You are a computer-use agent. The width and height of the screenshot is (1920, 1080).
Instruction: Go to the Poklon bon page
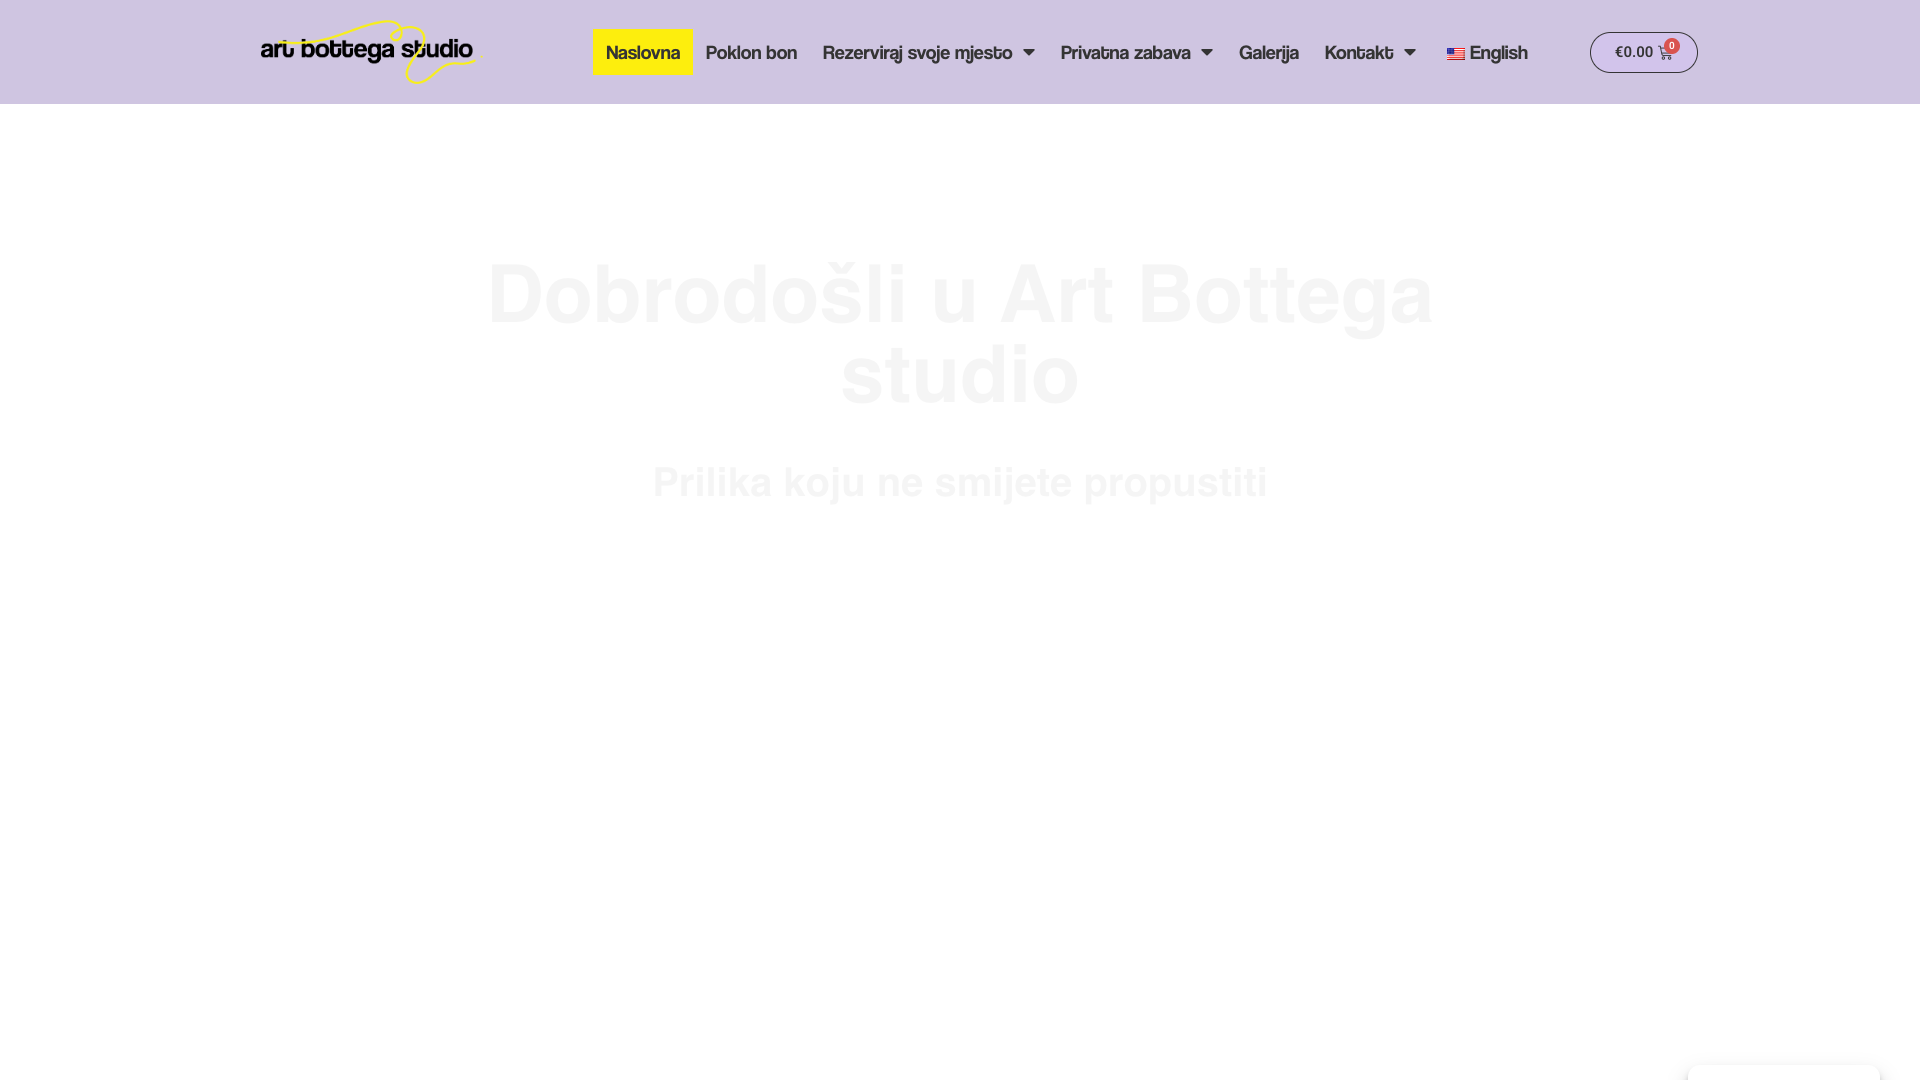(x=751, y=52)
